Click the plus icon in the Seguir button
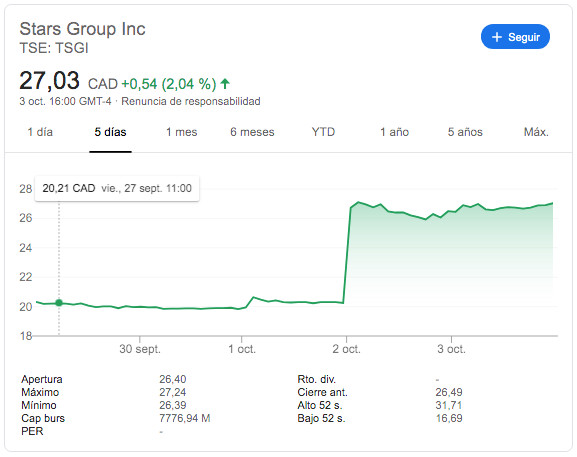Screen dimensions: 577x457 pyautogui.click(x=497, y=37)
